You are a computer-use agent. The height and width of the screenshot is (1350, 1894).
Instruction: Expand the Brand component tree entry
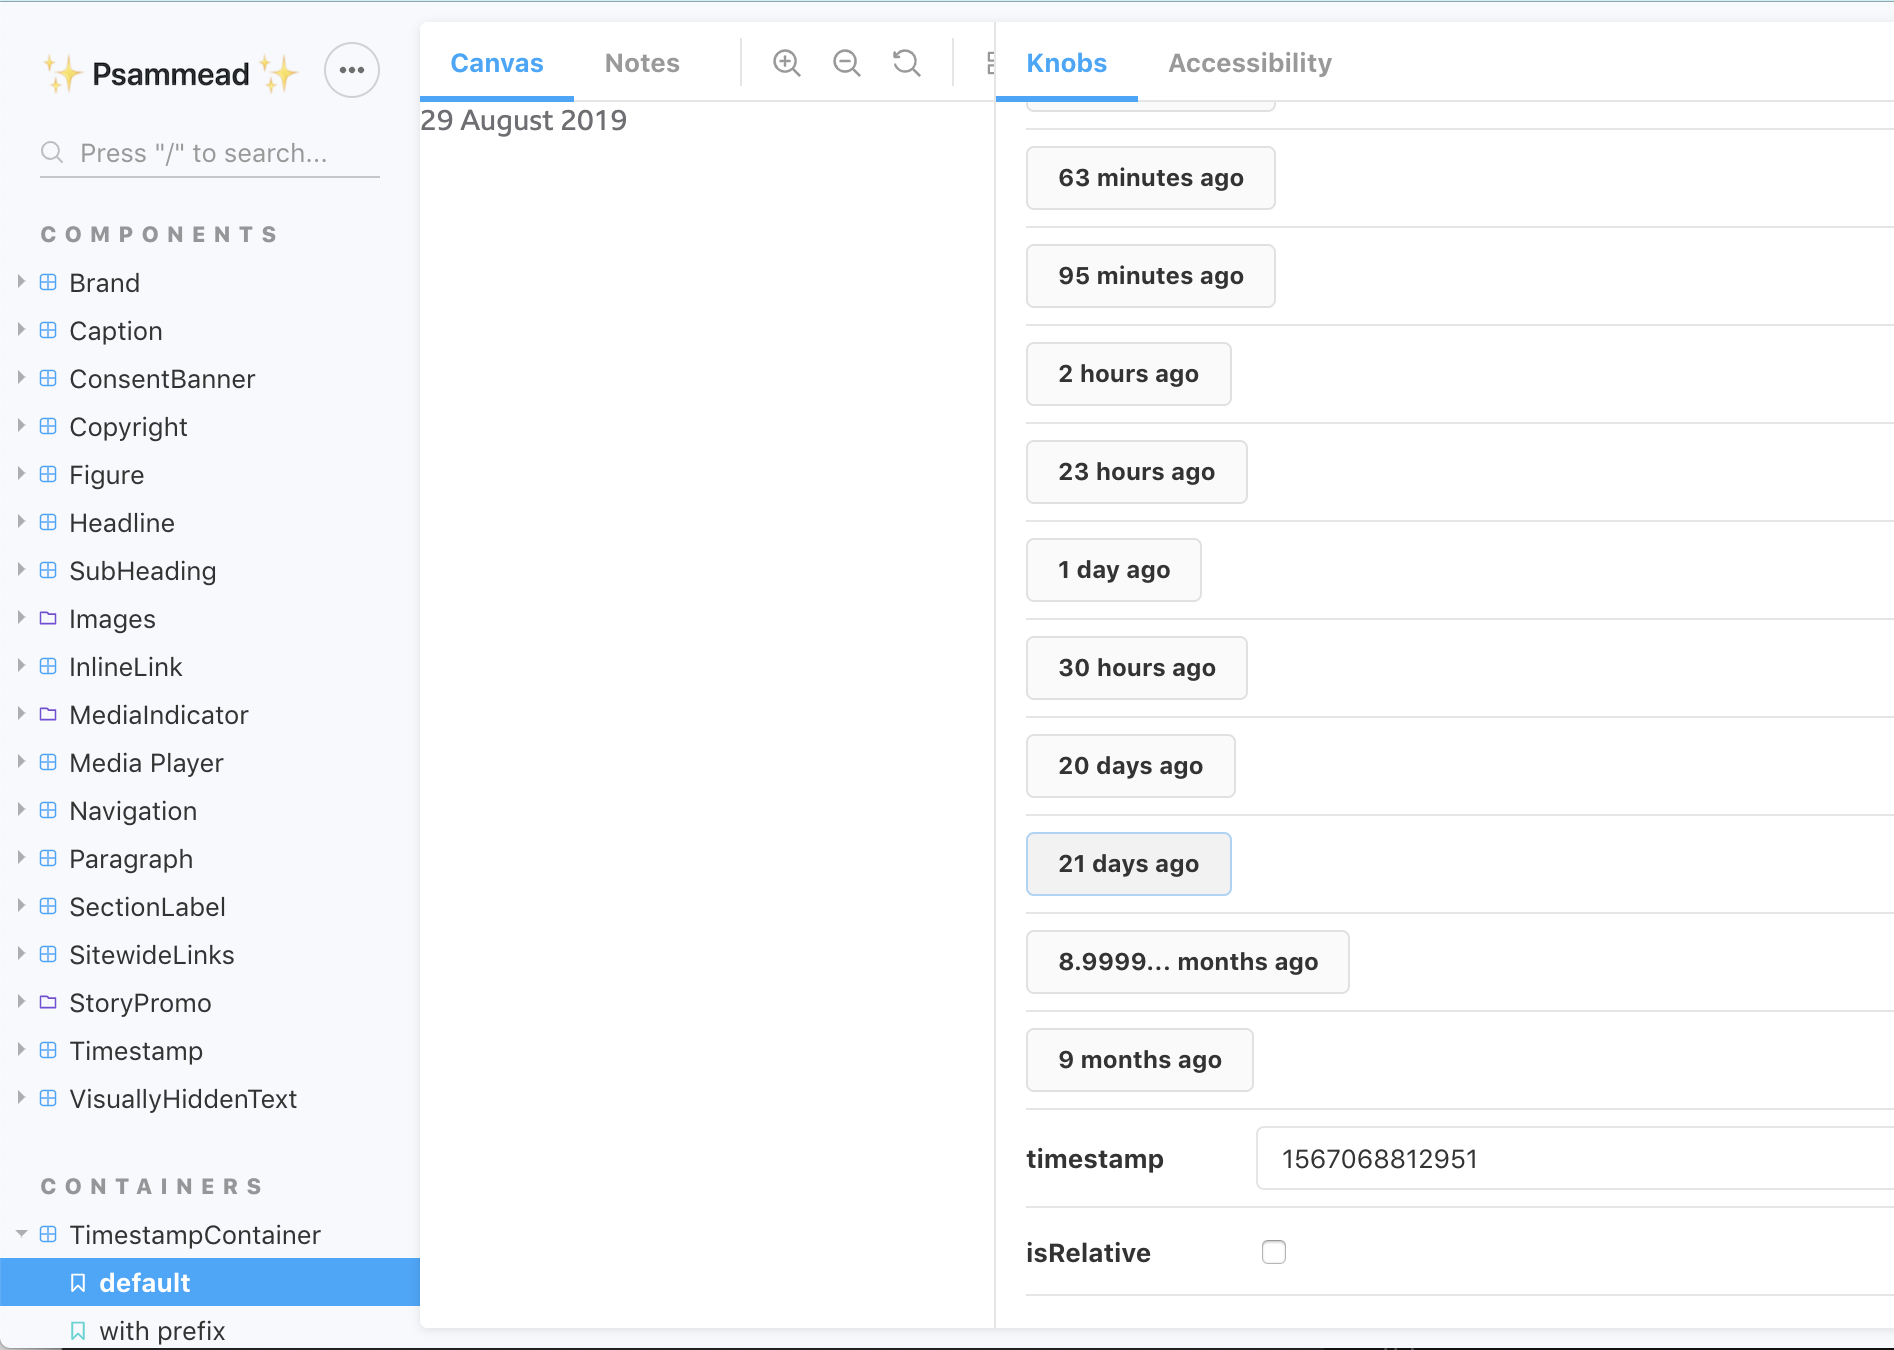coord(19,282)
